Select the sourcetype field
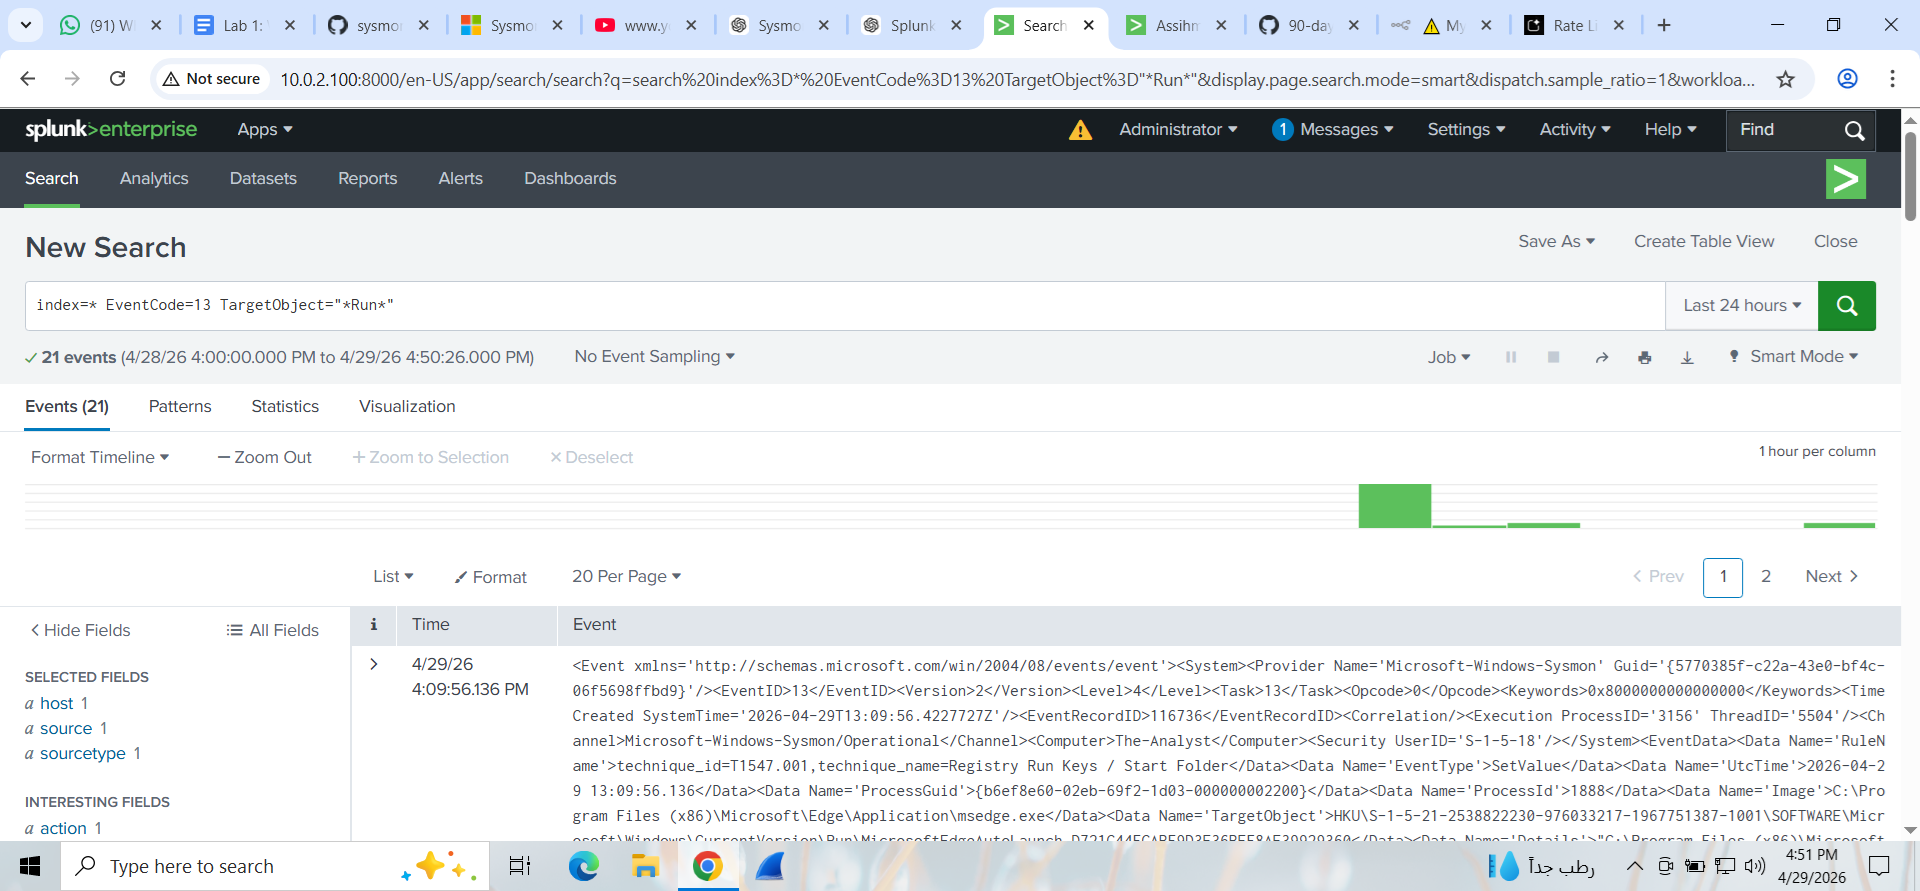The image size is (1920, 891). [83, 753]
